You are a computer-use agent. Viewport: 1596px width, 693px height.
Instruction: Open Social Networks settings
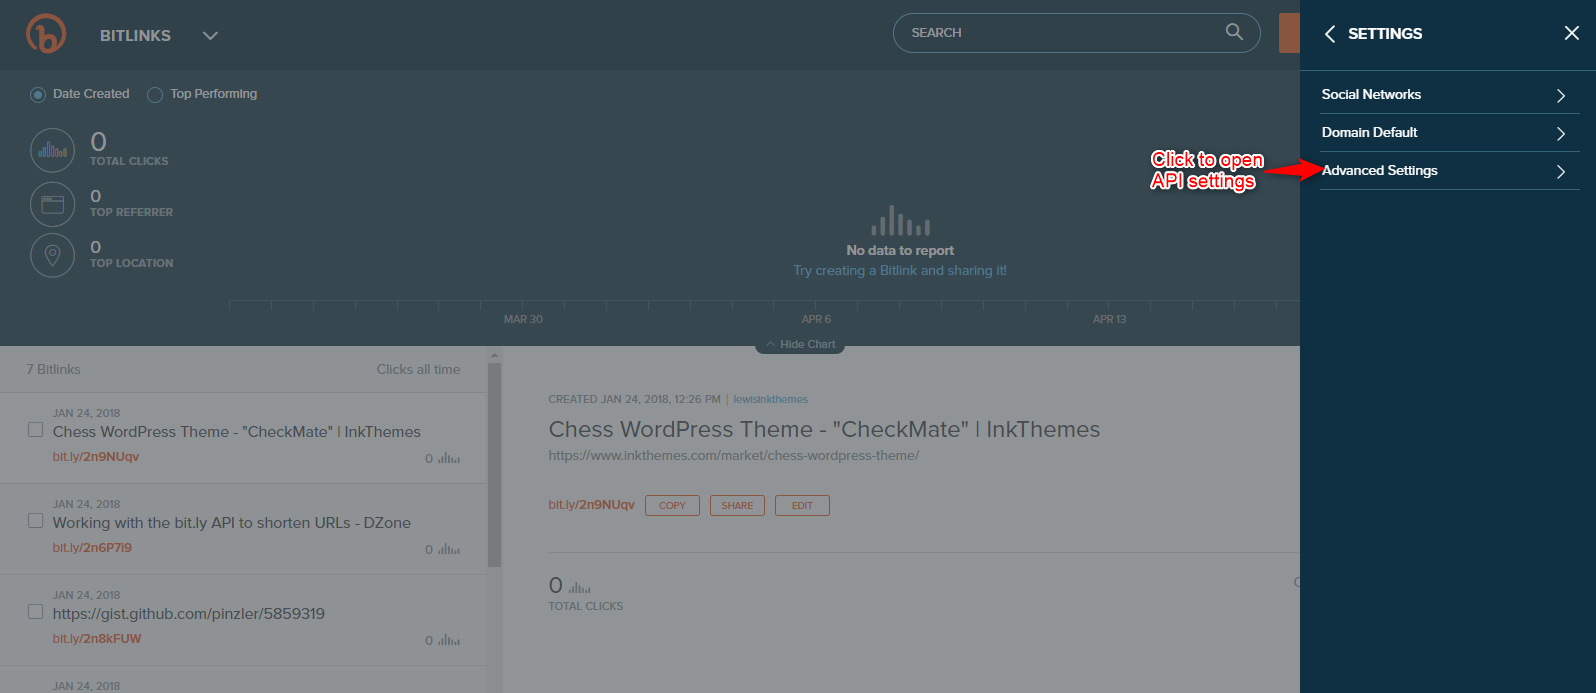1449,95
